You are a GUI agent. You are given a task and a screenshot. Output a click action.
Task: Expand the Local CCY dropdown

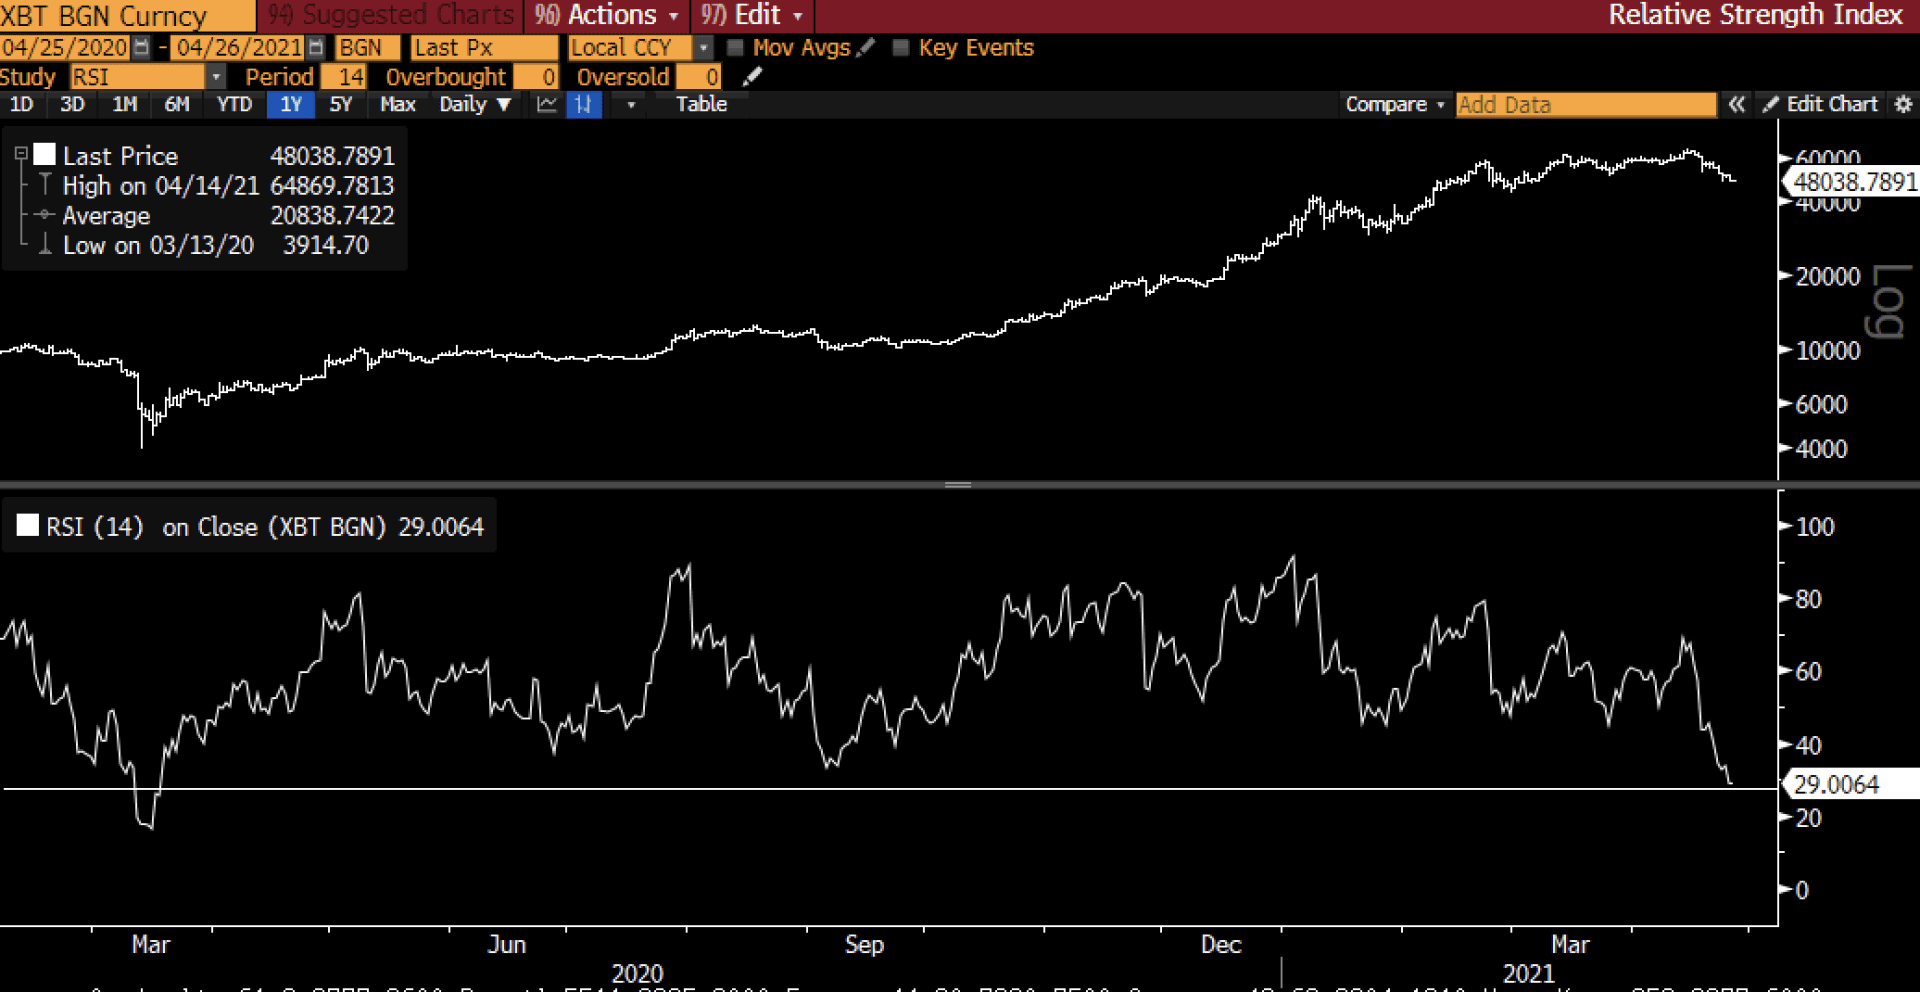704,47
